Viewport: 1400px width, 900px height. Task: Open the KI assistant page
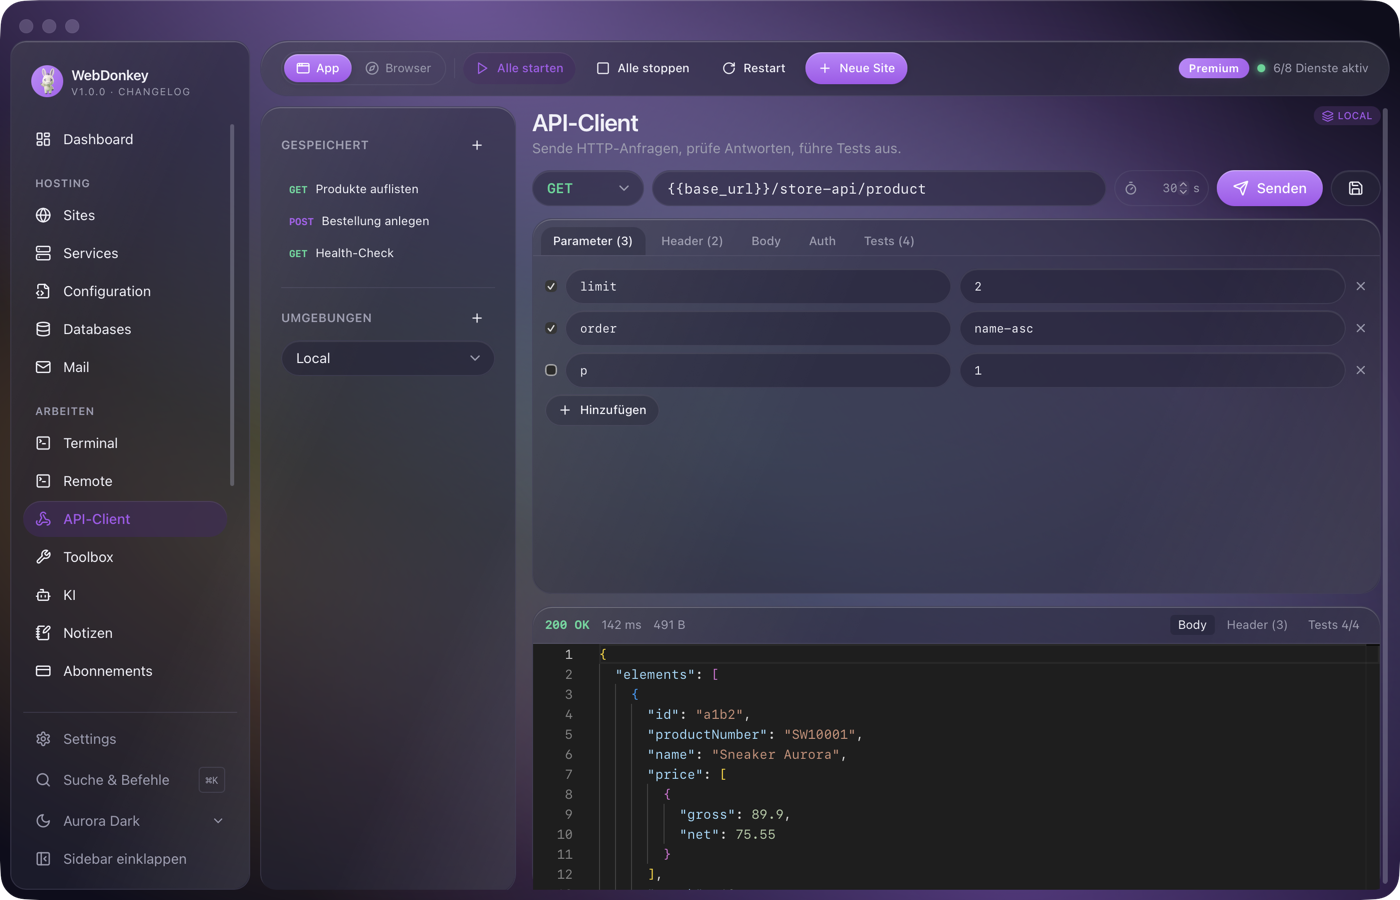coord(125,595)
